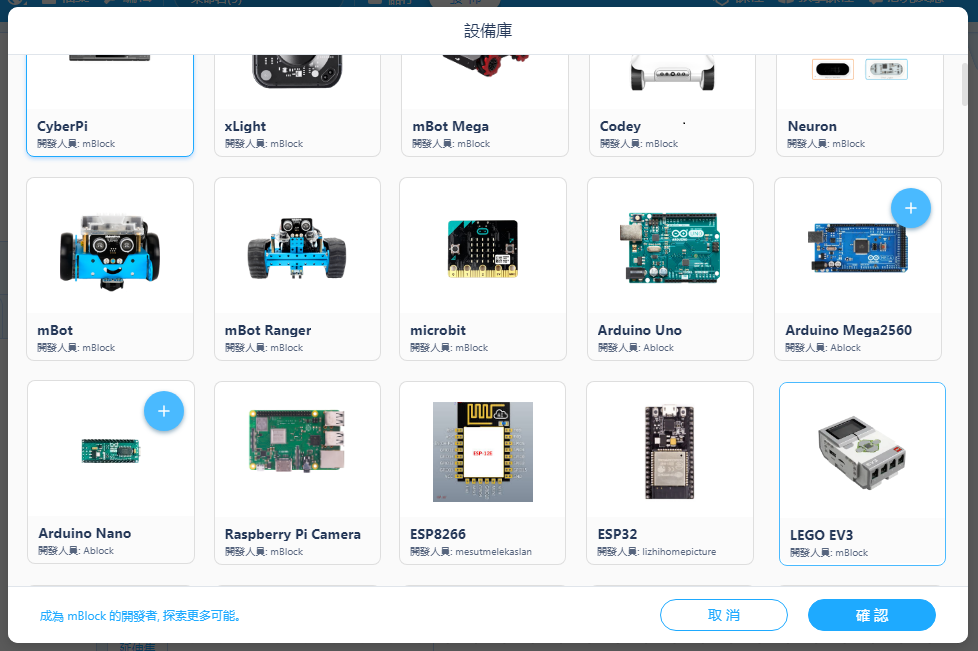Add Arduino Mega2560 with plus button
Viewport: 978px width, 651px height.
pos(911,208)
